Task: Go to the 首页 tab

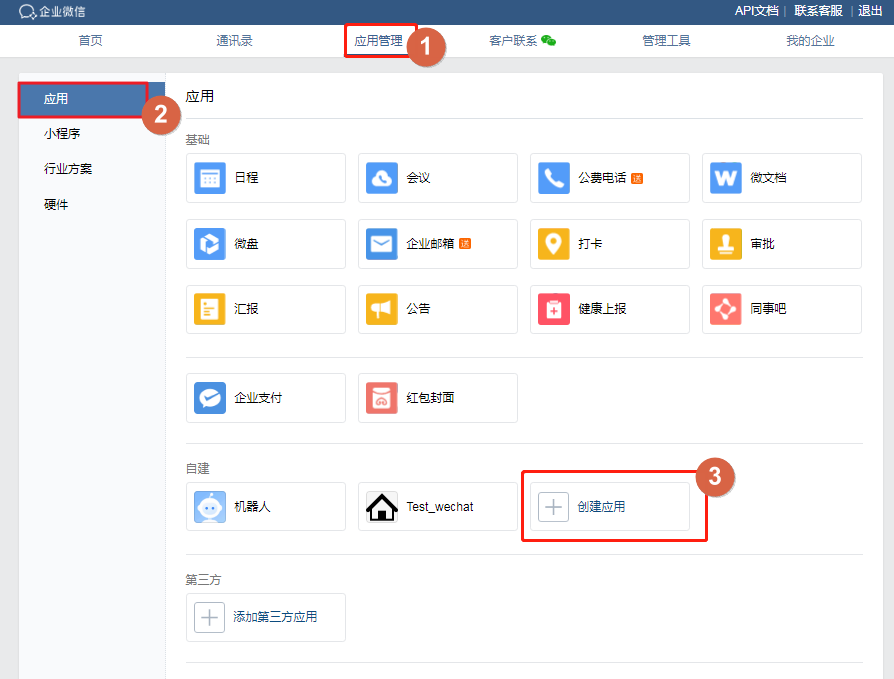Action: (90, 41)
